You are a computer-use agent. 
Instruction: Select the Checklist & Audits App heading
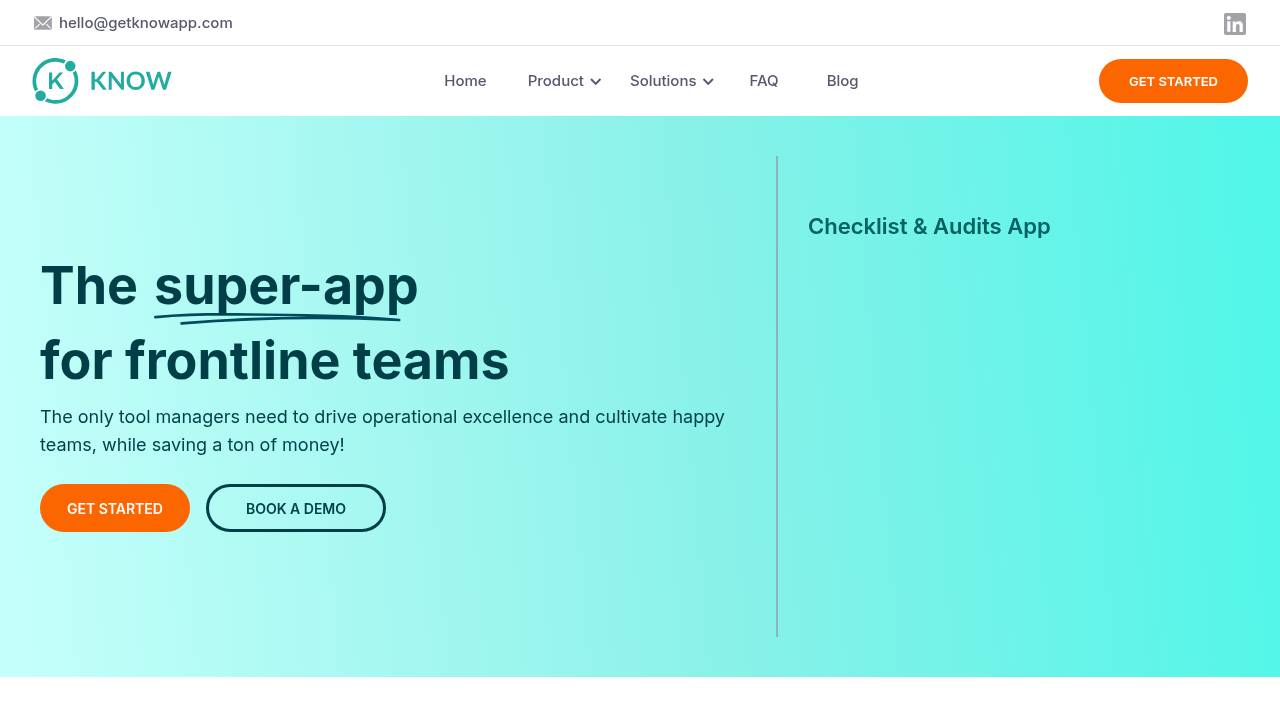pyautogui.click(x=929, y=227)
